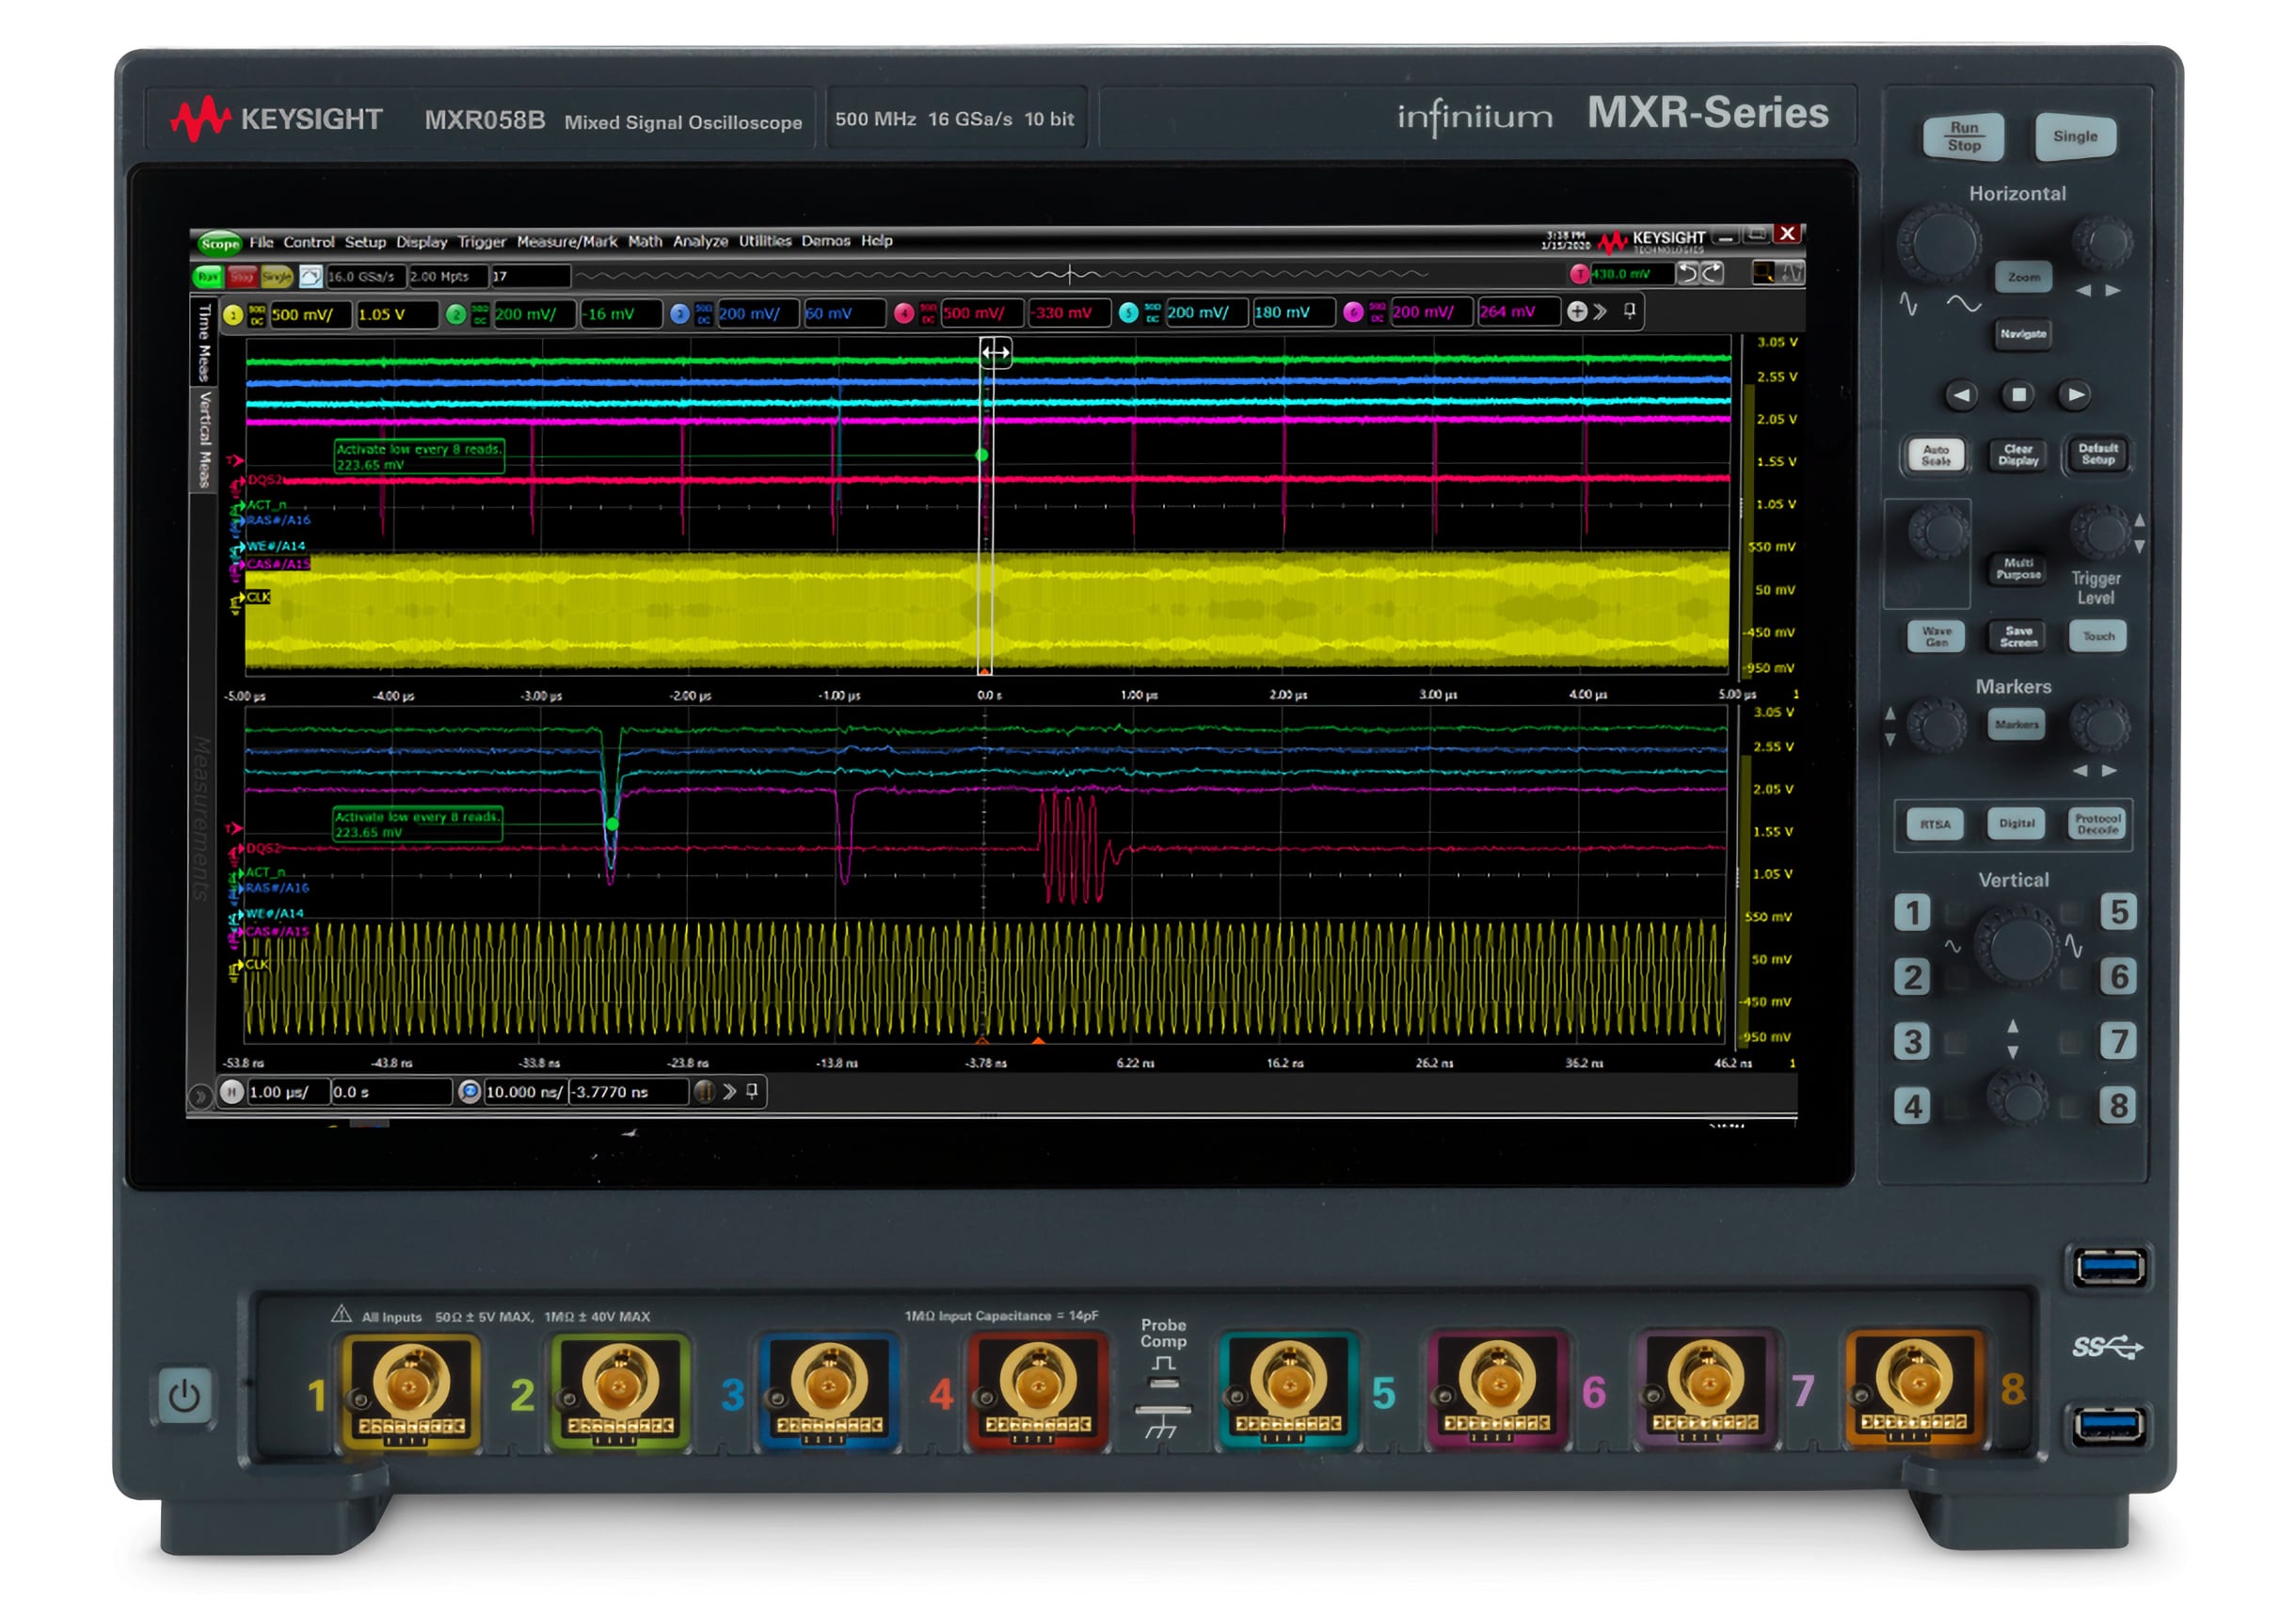Open the Analyze menu

700,241
